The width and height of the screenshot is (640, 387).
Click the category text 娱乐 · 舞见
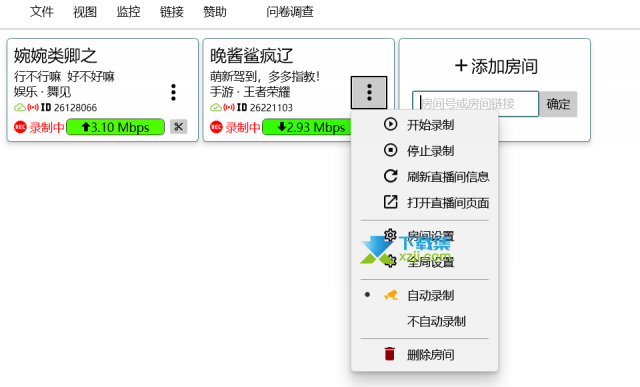tap(42, 92)
